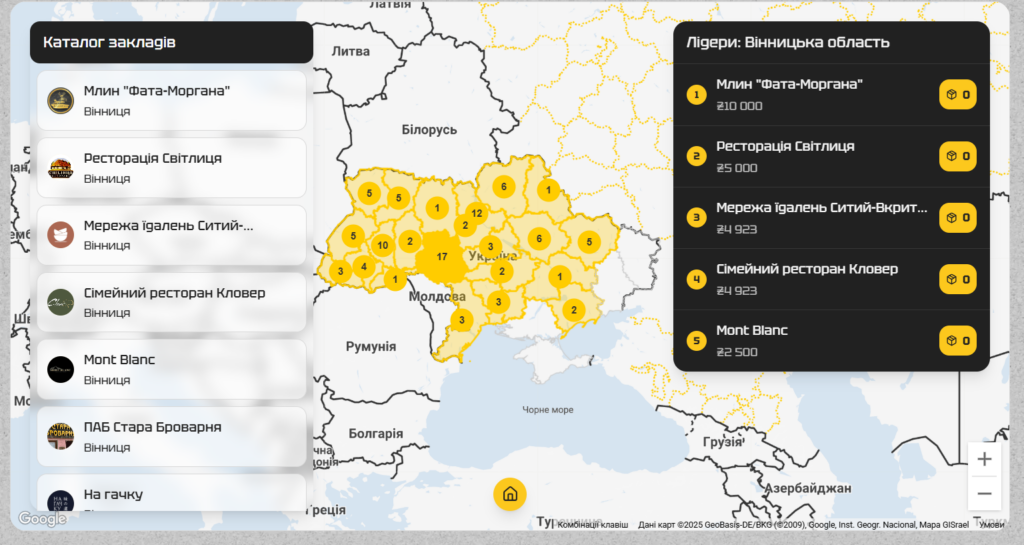1024x545 pixels.
Task: Open the cluster marker showing 17
Action: coord(441,258)
